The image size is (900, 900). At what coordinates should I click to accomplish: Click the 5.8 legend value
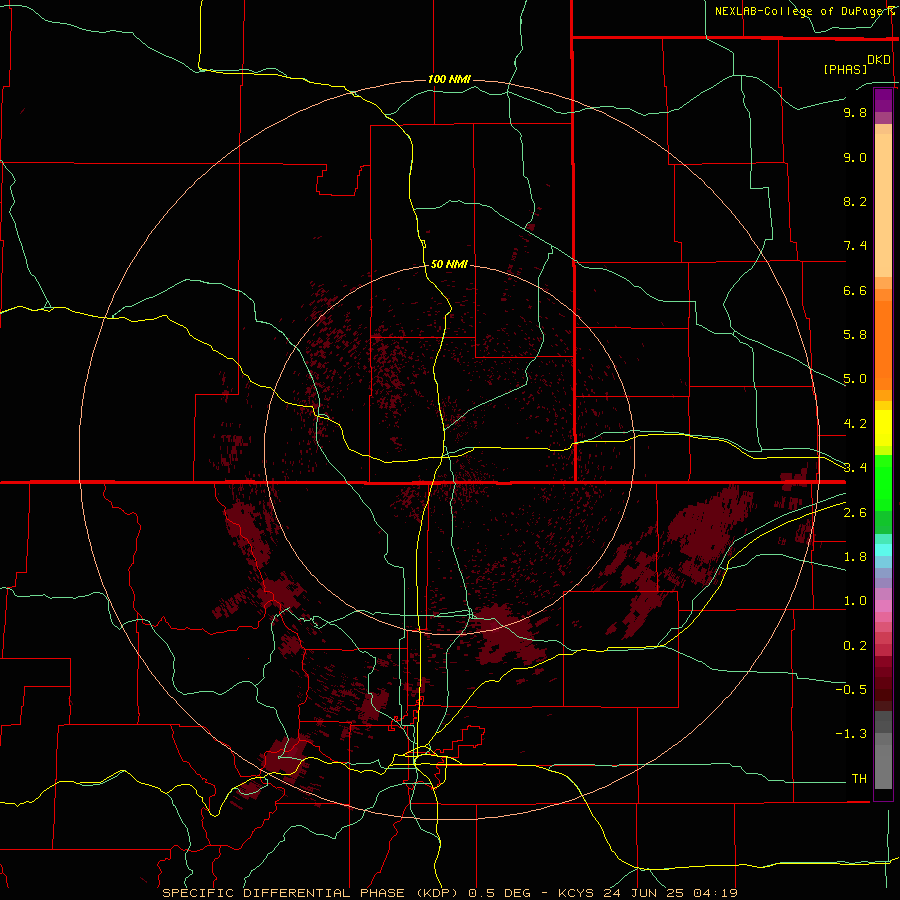[855, 335]
